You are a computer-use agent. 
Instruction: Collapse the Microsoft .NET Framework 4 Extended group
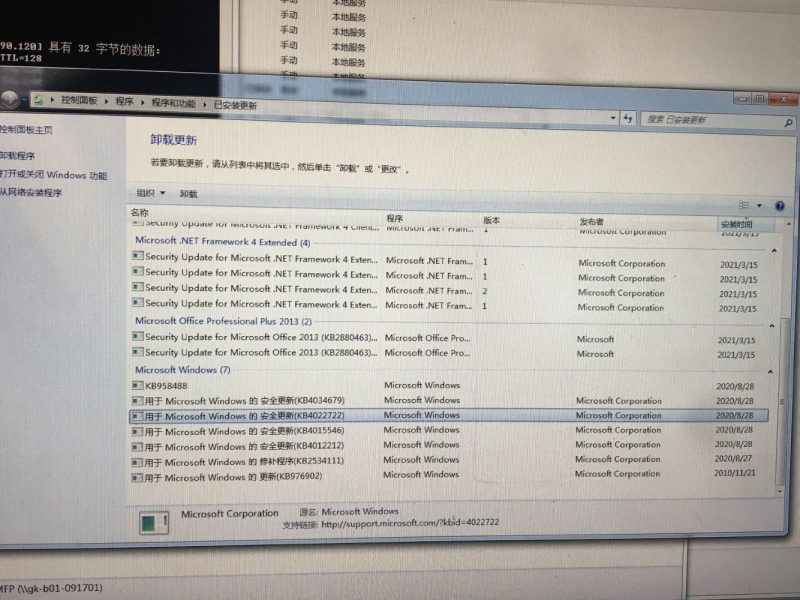774,251
